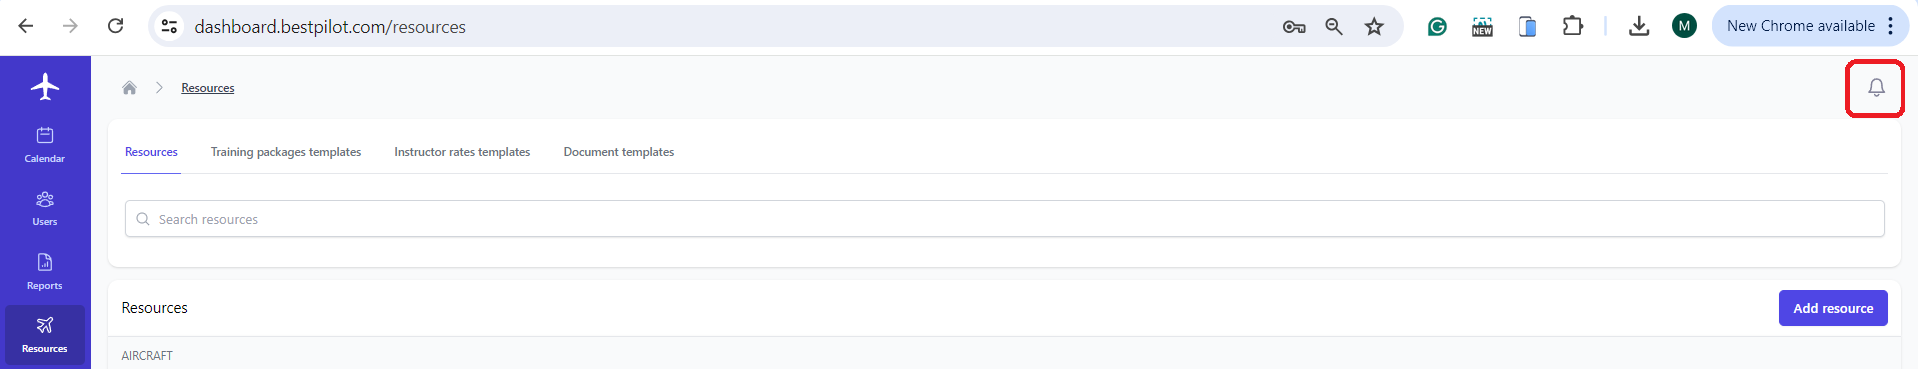Open Reports in the sidebar

pyautogui.click(x=45, y=272)
